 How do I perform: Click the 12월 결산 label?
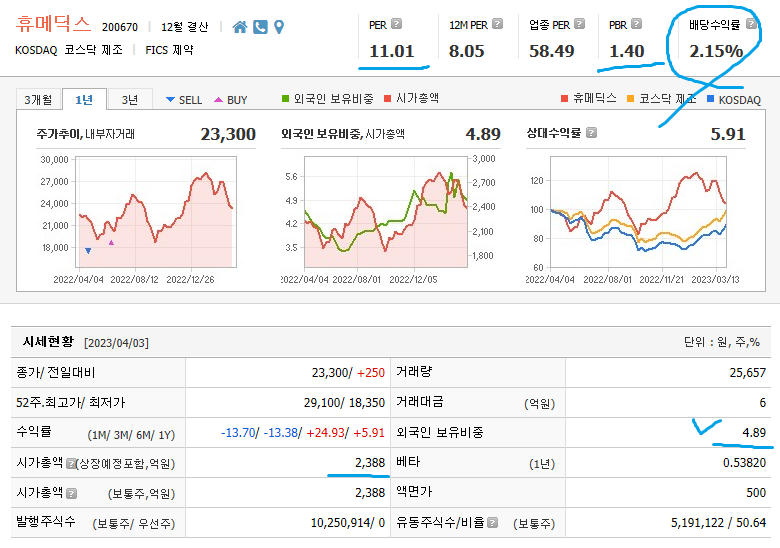point(185,27)
